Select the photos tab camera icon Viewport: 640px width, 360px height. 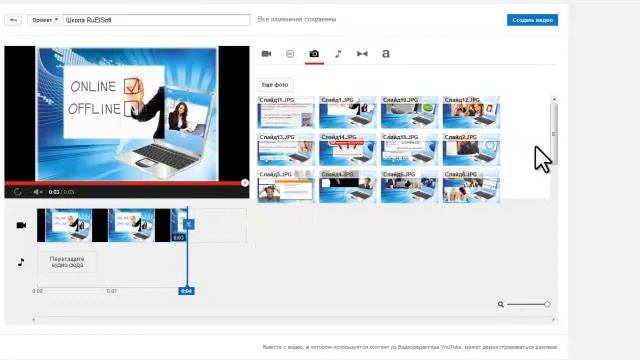(x=314, y=53)
